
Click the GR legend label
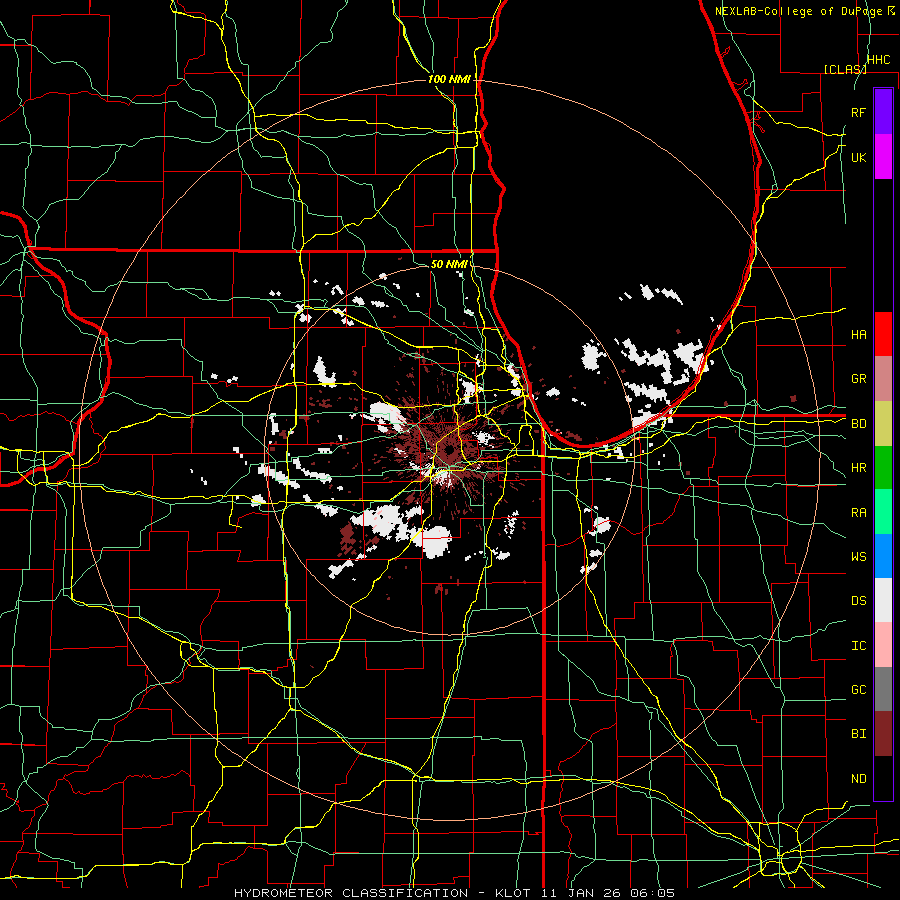tap(858, 379)
